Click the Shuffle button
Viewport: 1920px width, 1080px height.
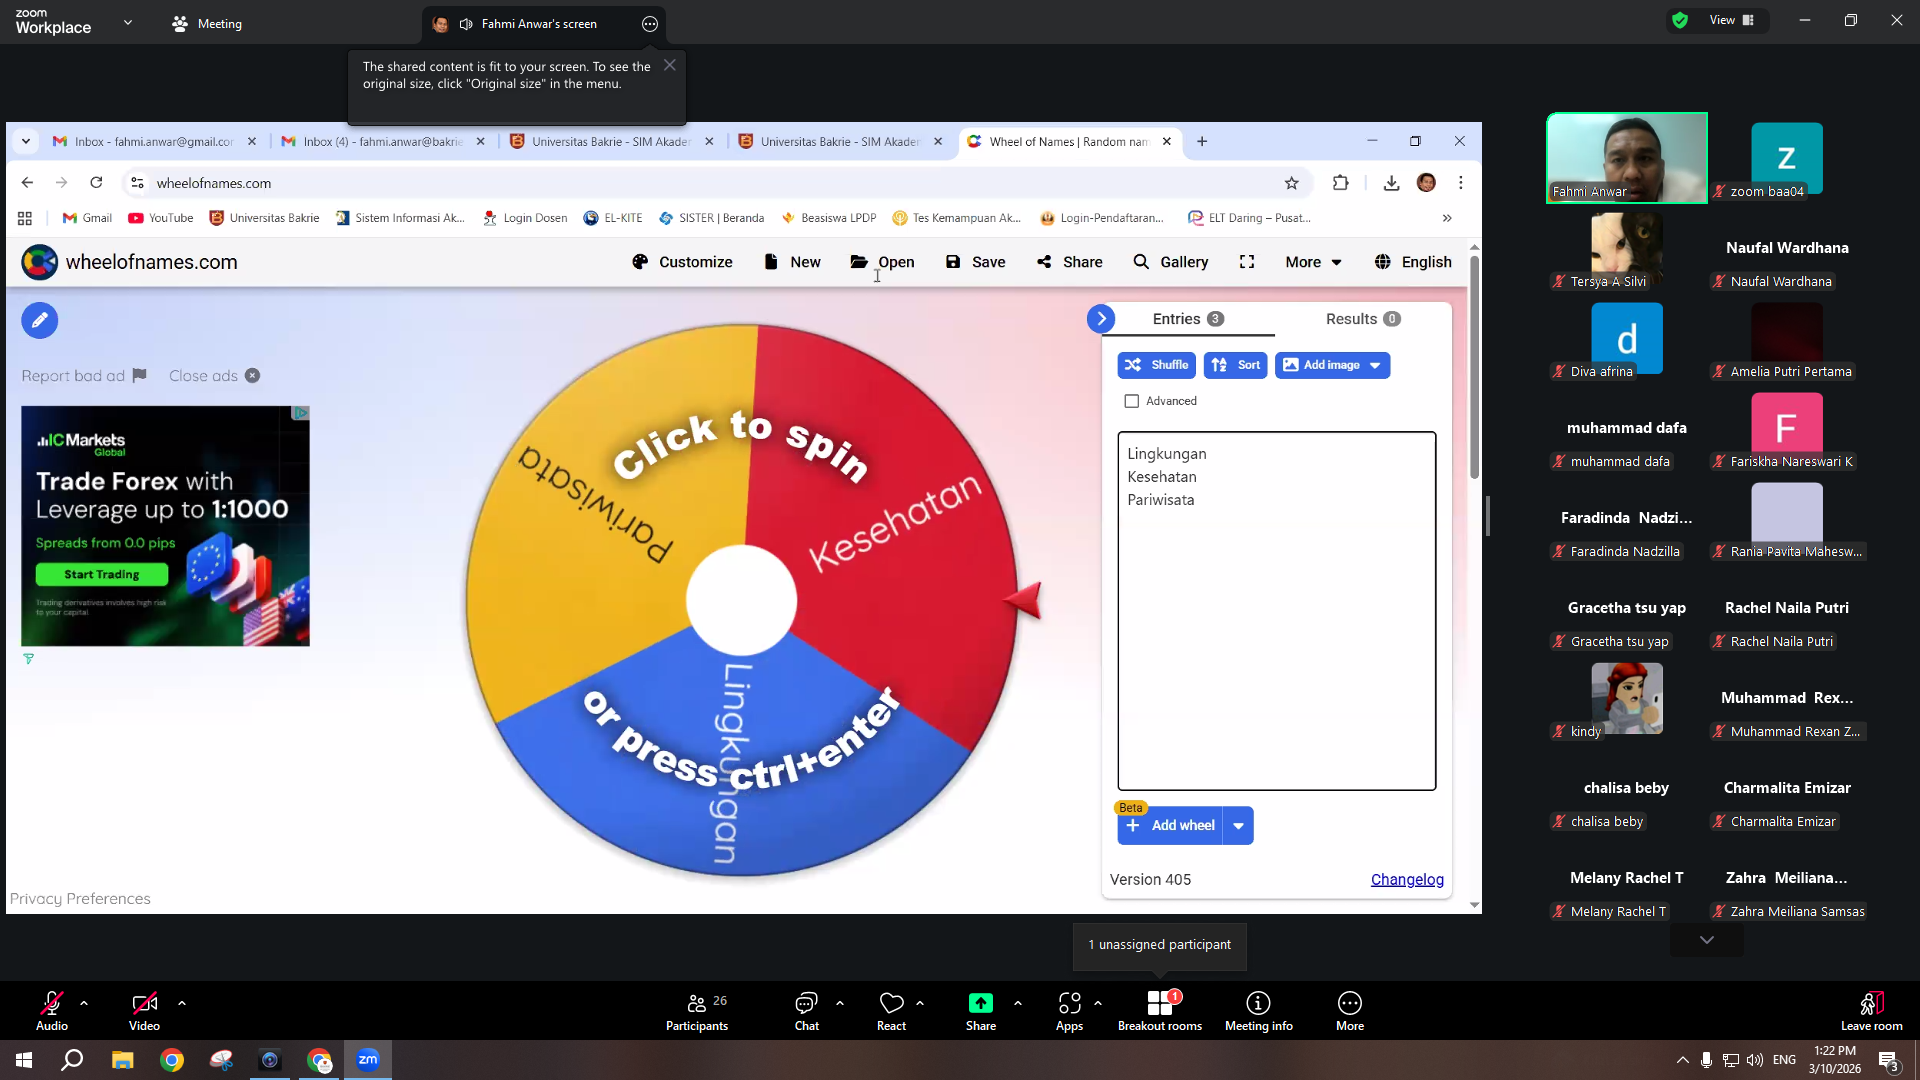1156,365
